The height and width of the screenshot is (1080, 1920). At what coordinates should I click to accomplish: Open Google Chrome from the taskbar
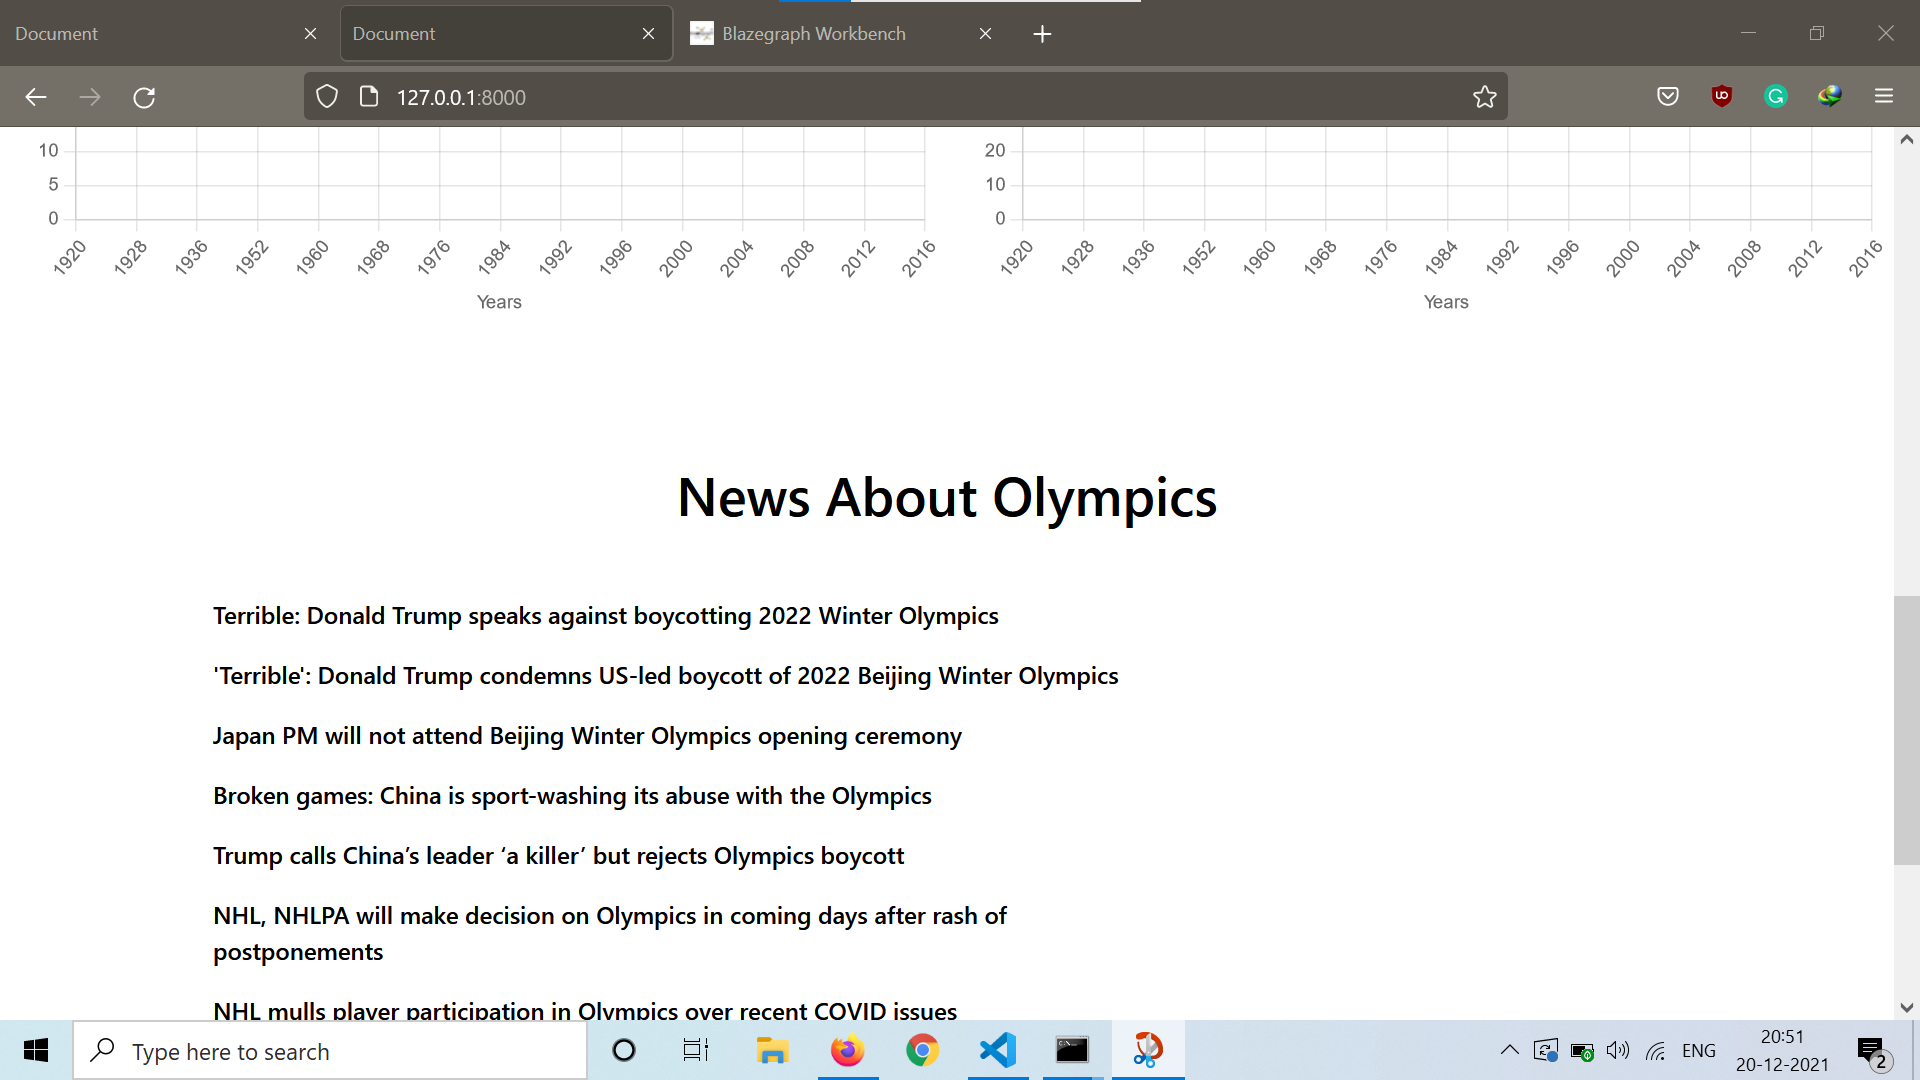tap(922, 1050)
